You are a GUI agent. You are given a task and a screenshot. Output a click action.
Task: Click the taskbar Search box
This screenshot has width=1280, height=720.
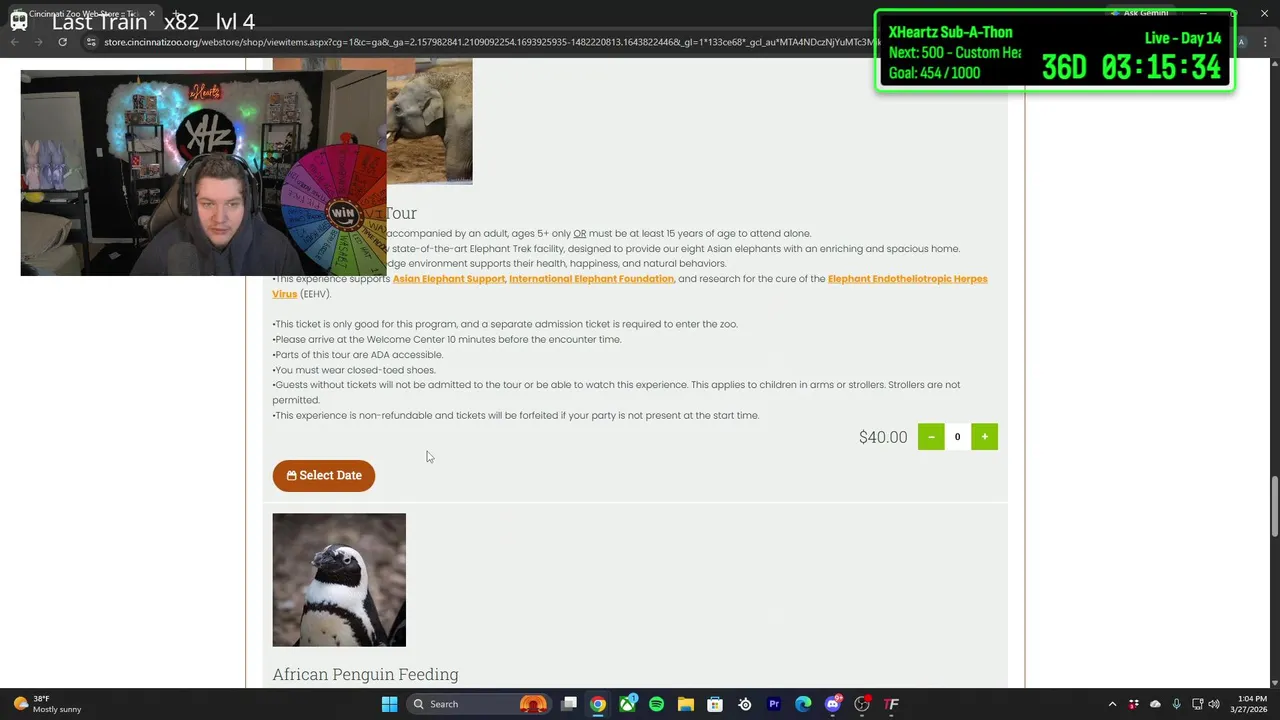pos(480,704)
